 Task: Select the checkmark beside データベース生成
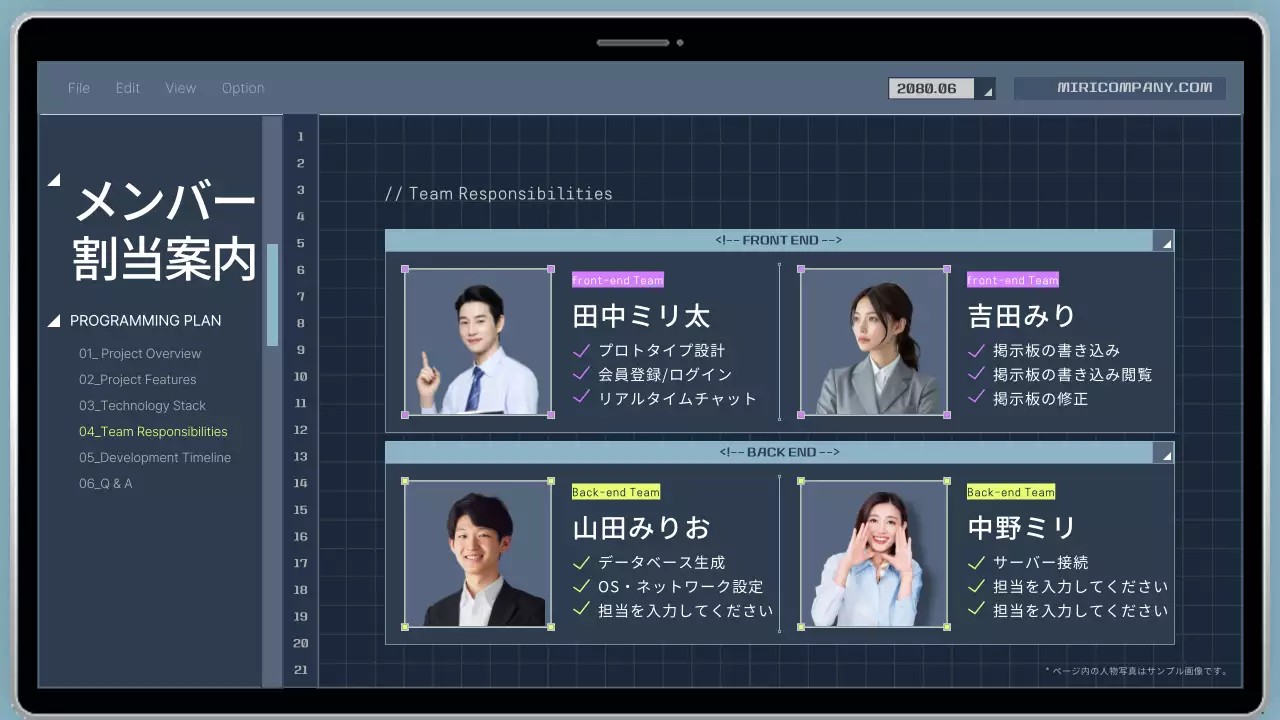click(x=581, y=562)
